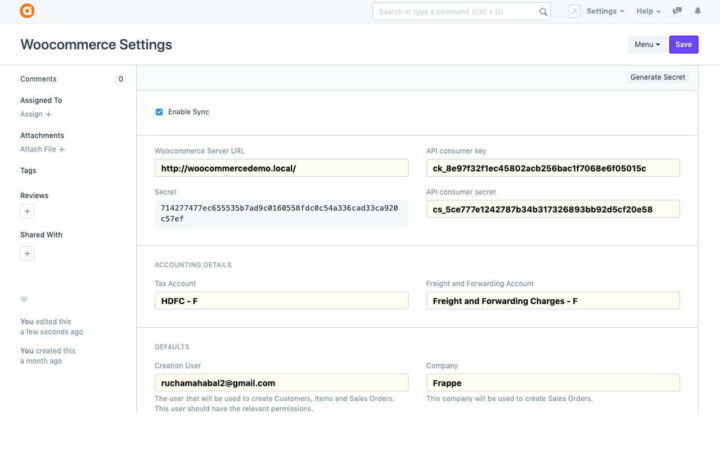720x450 pixels.
Task: Edit the Woocommerce Server URL field
Action: pos(281,168)
